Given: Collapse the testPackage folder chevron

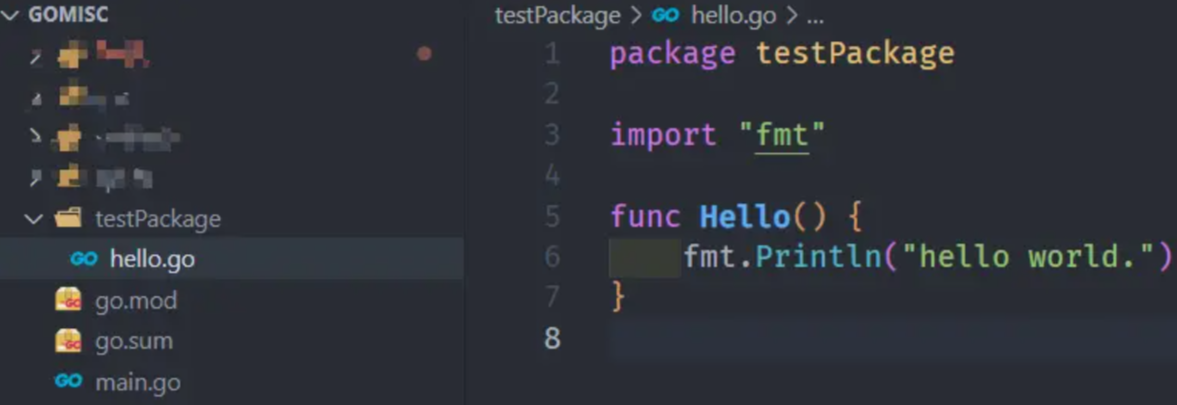Looking at the screenshot, I should coord(34,219).
